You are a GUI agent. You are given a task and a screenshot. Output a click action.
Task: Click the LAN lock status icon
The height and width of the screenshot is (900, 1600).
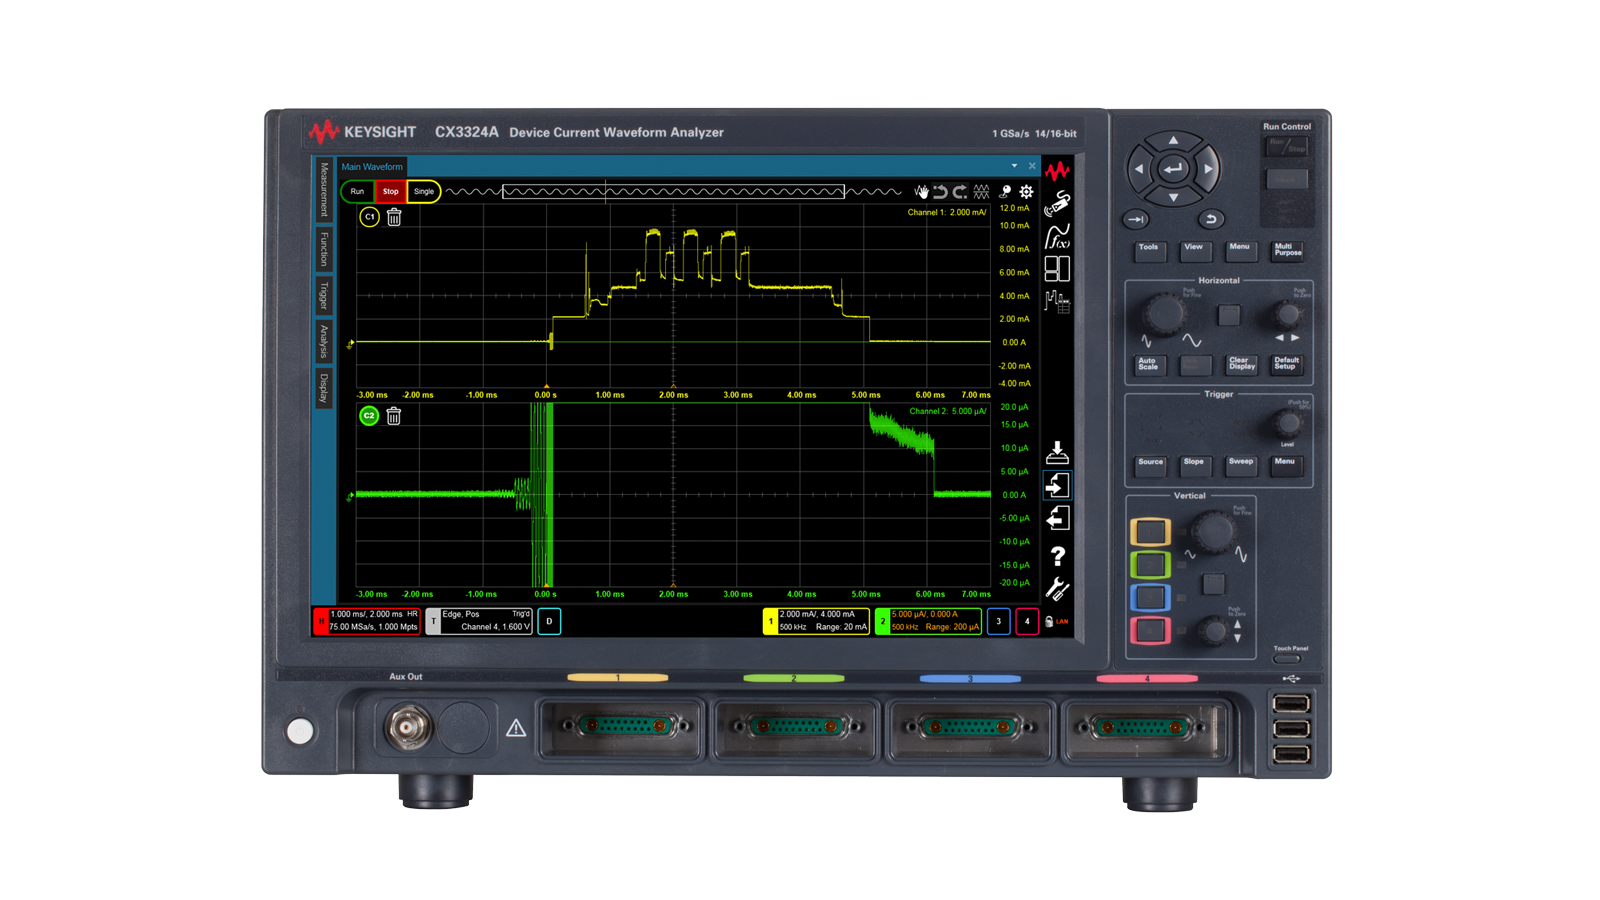click(1055, 622)
